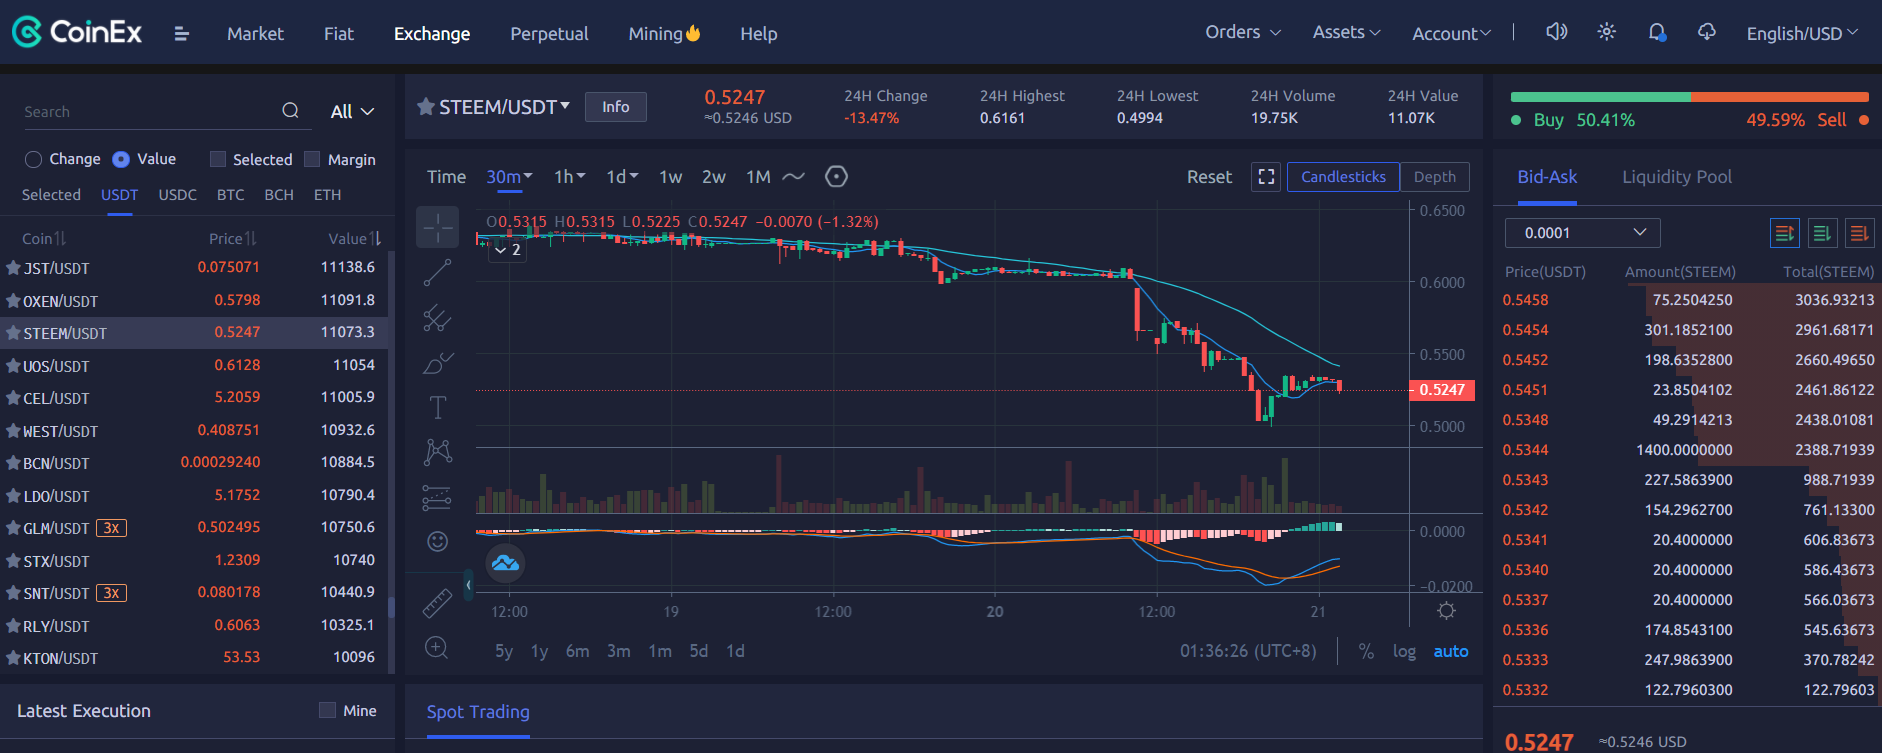The height and width of the screenshot is (753, 1882).
Task: Open the Fiat page link
Action: [x=339, y=34]
